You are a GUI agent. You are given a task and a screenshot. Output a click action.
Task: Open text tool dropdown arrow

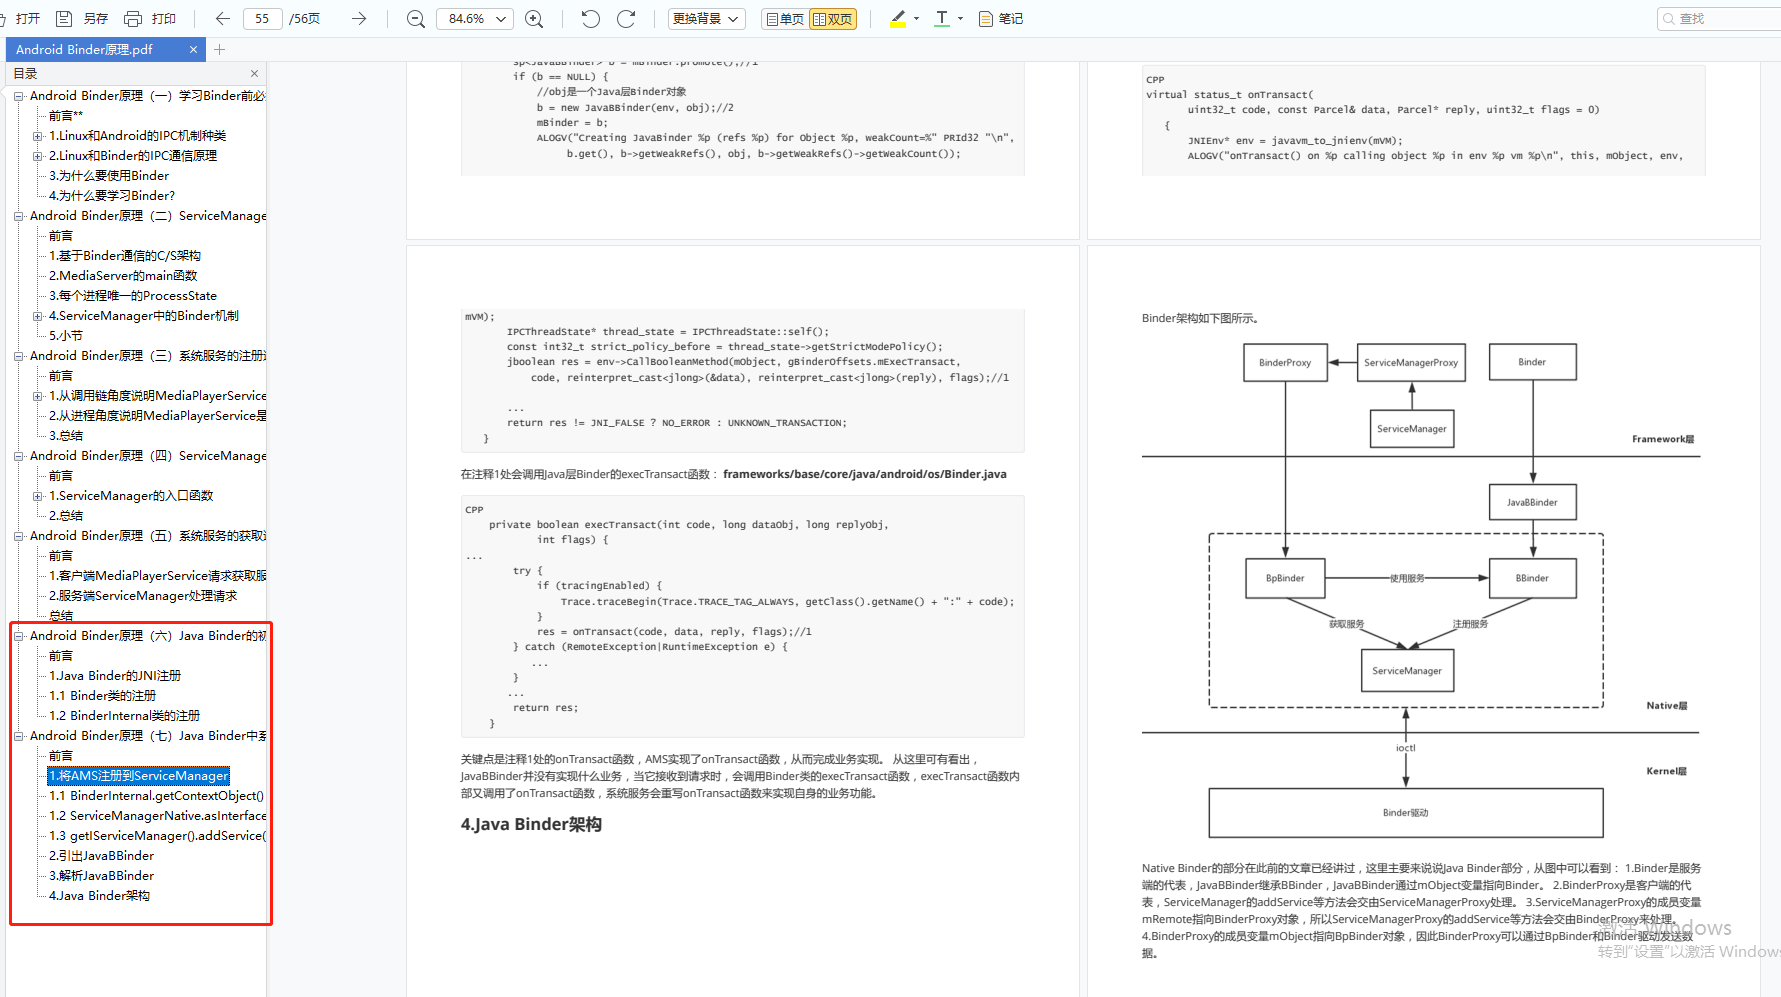(x=960, y=18)
